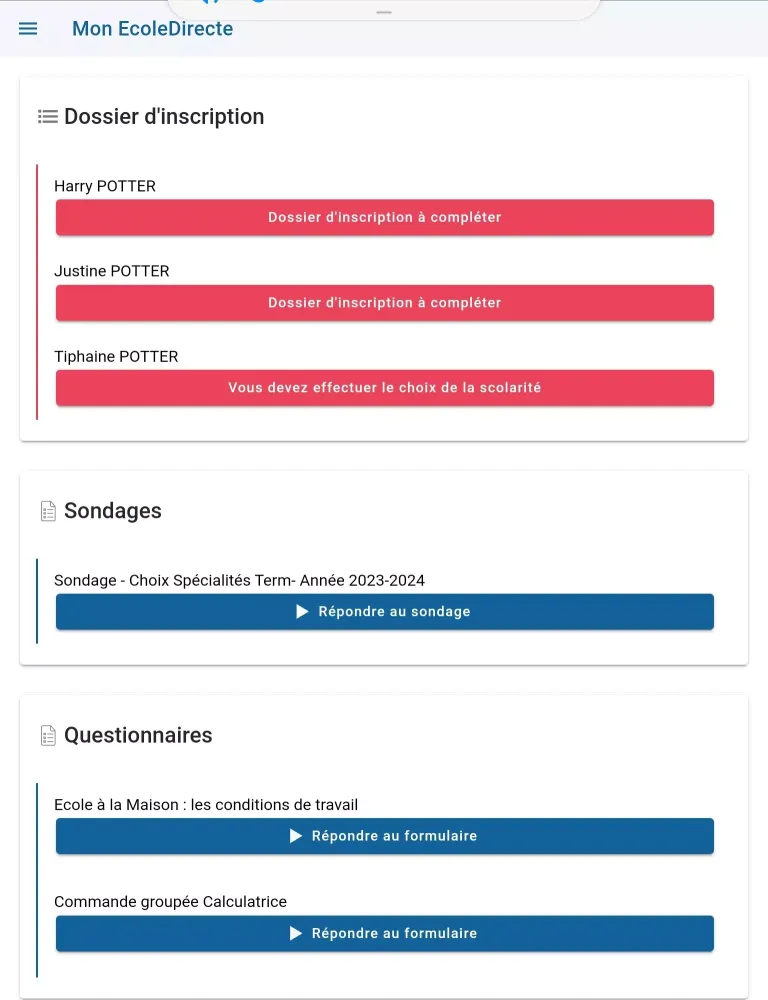Click the form icon next to Questionnaires

(48, 736)
